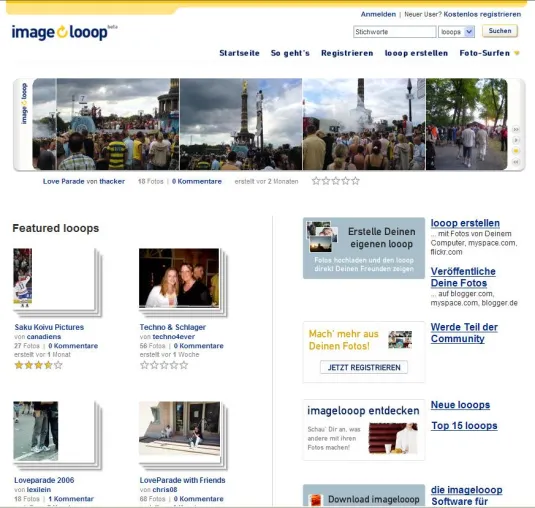Viewport: 535px width, 508px height.
Task: Select Registrieren in navigation bar
Action: pyautogui.click(x=347, y=53)
